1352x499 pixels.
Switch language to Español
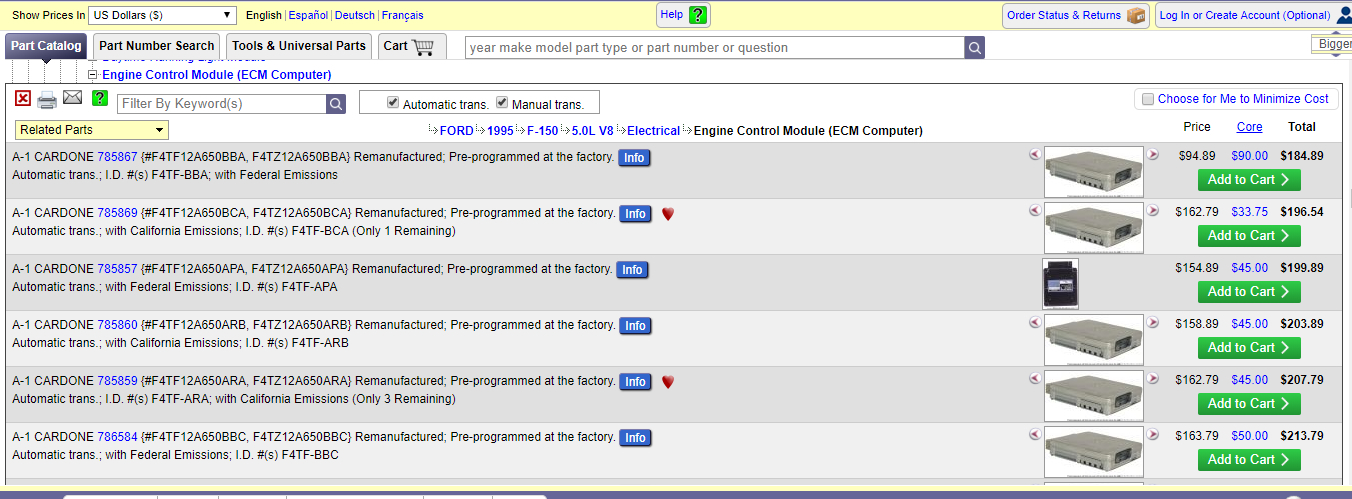(x=308, y=16)
